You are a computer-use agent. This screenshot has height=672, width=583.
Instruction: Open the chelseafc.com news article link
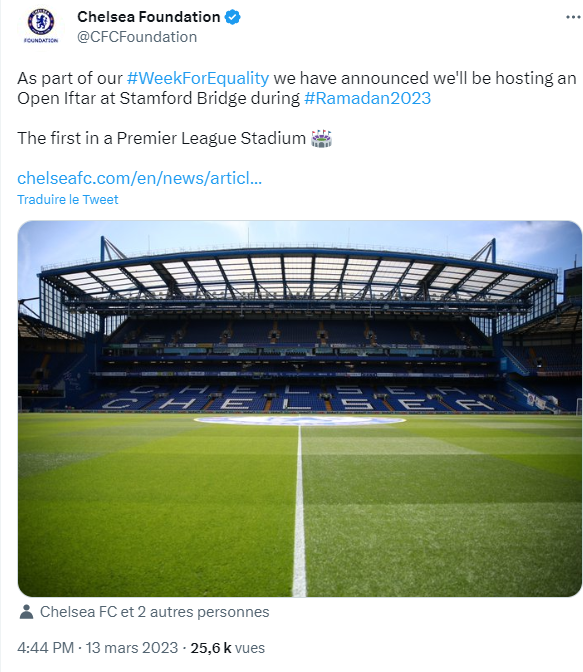[x=139, y=178]
